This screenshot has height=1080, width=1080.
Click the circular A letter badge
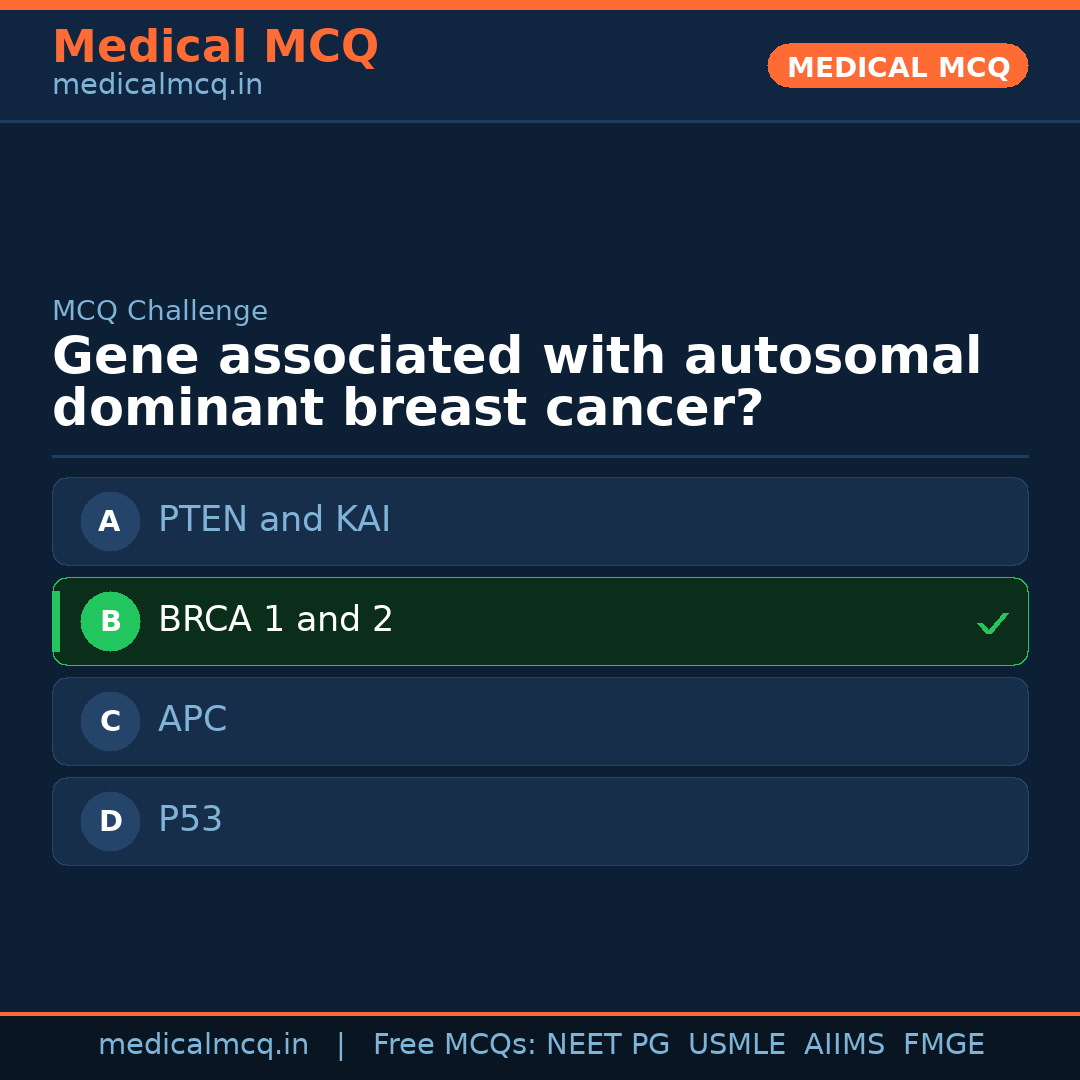pyautogui.click(x=110, y=521)
